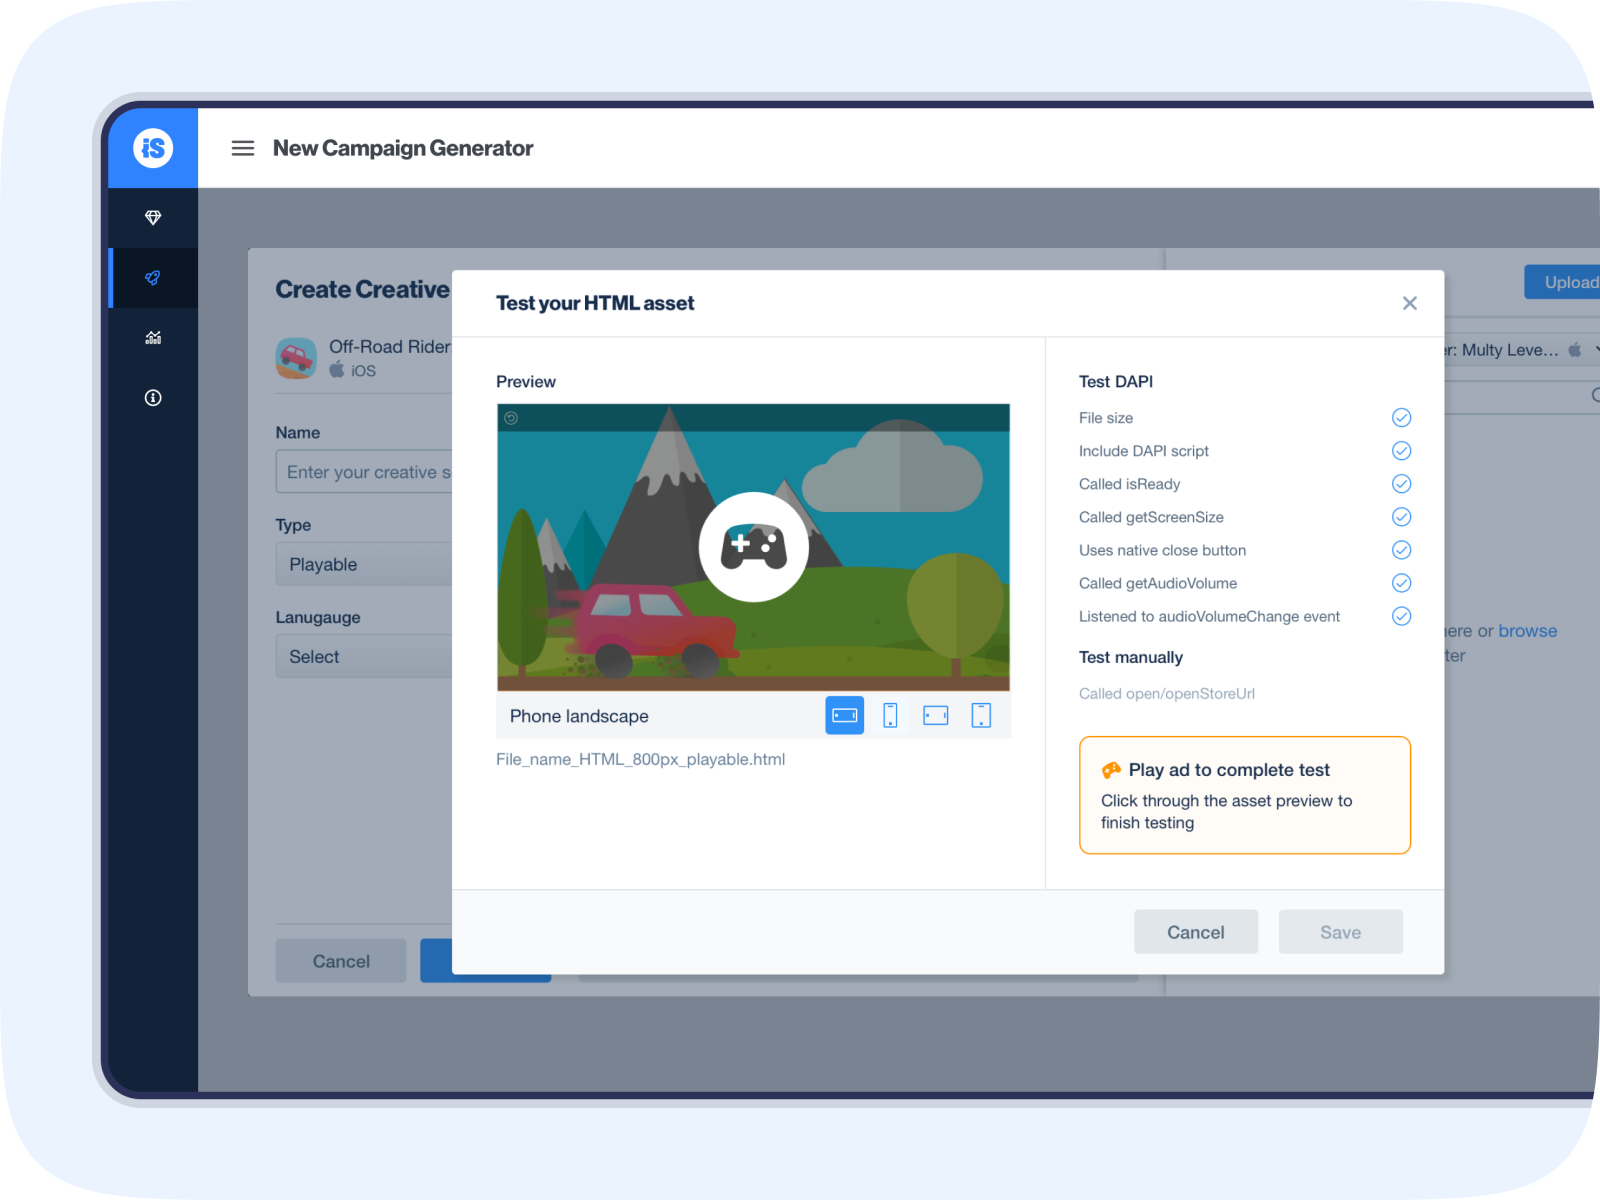Image resolution: width=1600 pixels, height=1200 pixels.
Task: Click the small icon in preview top bar
Action: tap(511, 418)
